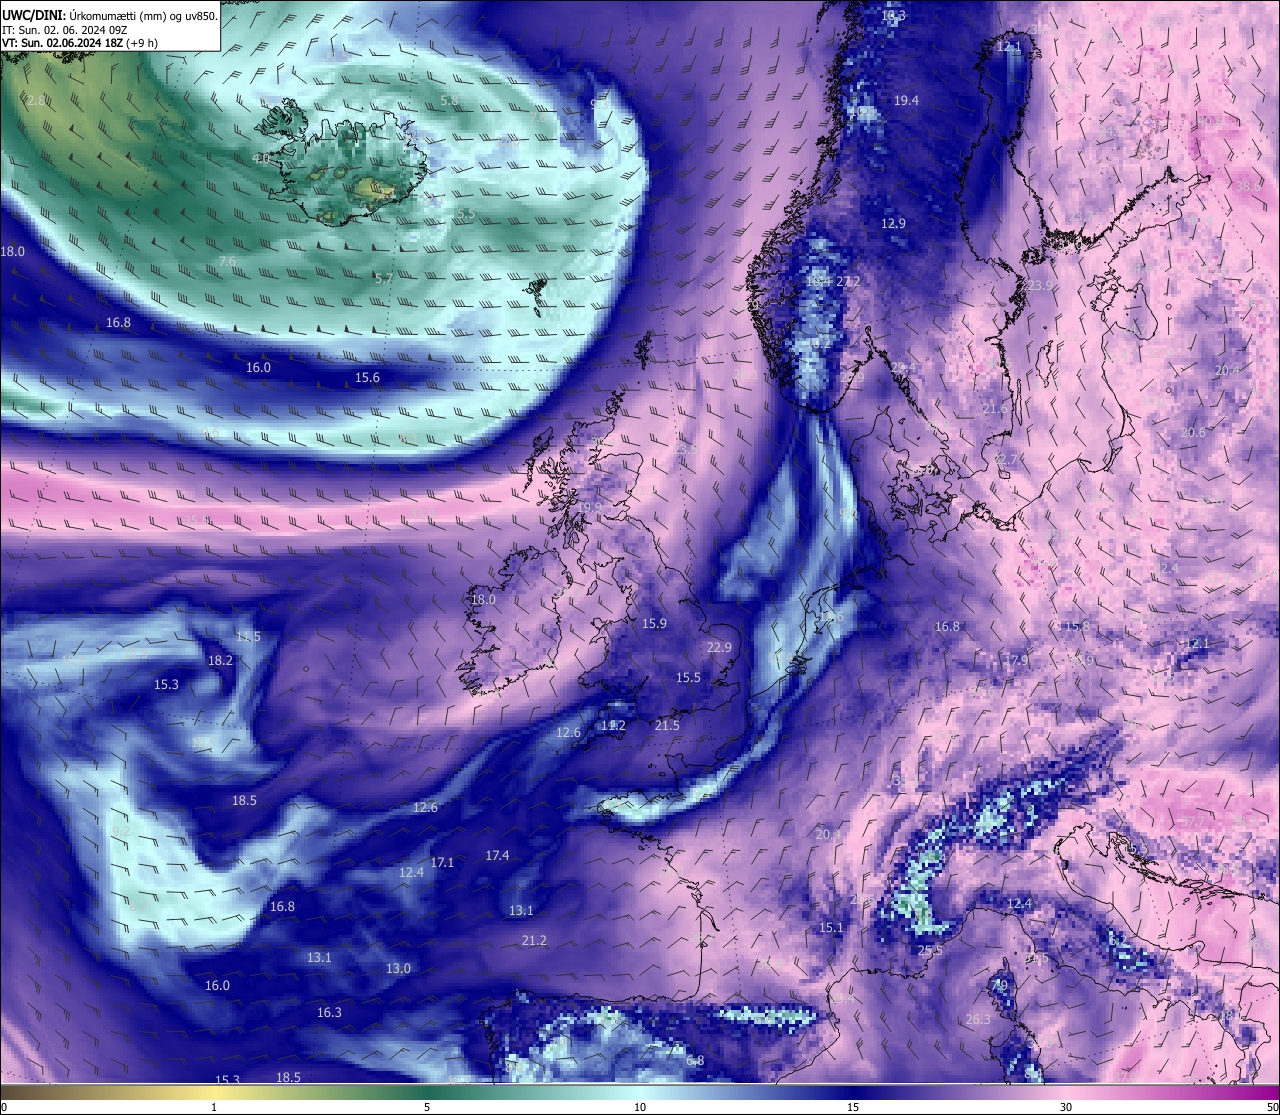Click the 15.8 value label over Poland

pyautogui.click(x=1076, y=626)
